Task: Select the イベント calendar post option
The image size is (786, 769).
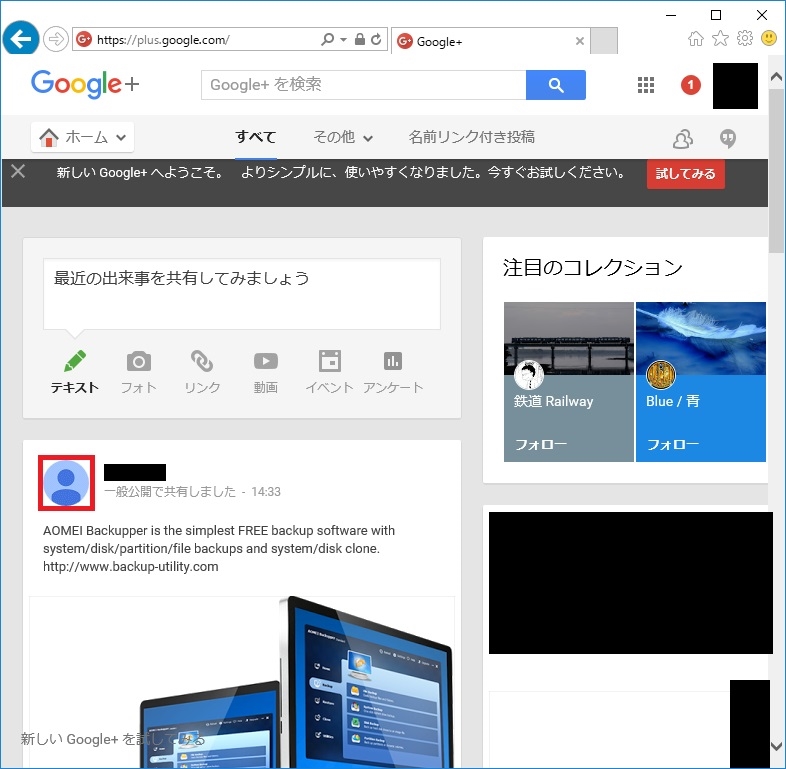Action: pos(329,372)
